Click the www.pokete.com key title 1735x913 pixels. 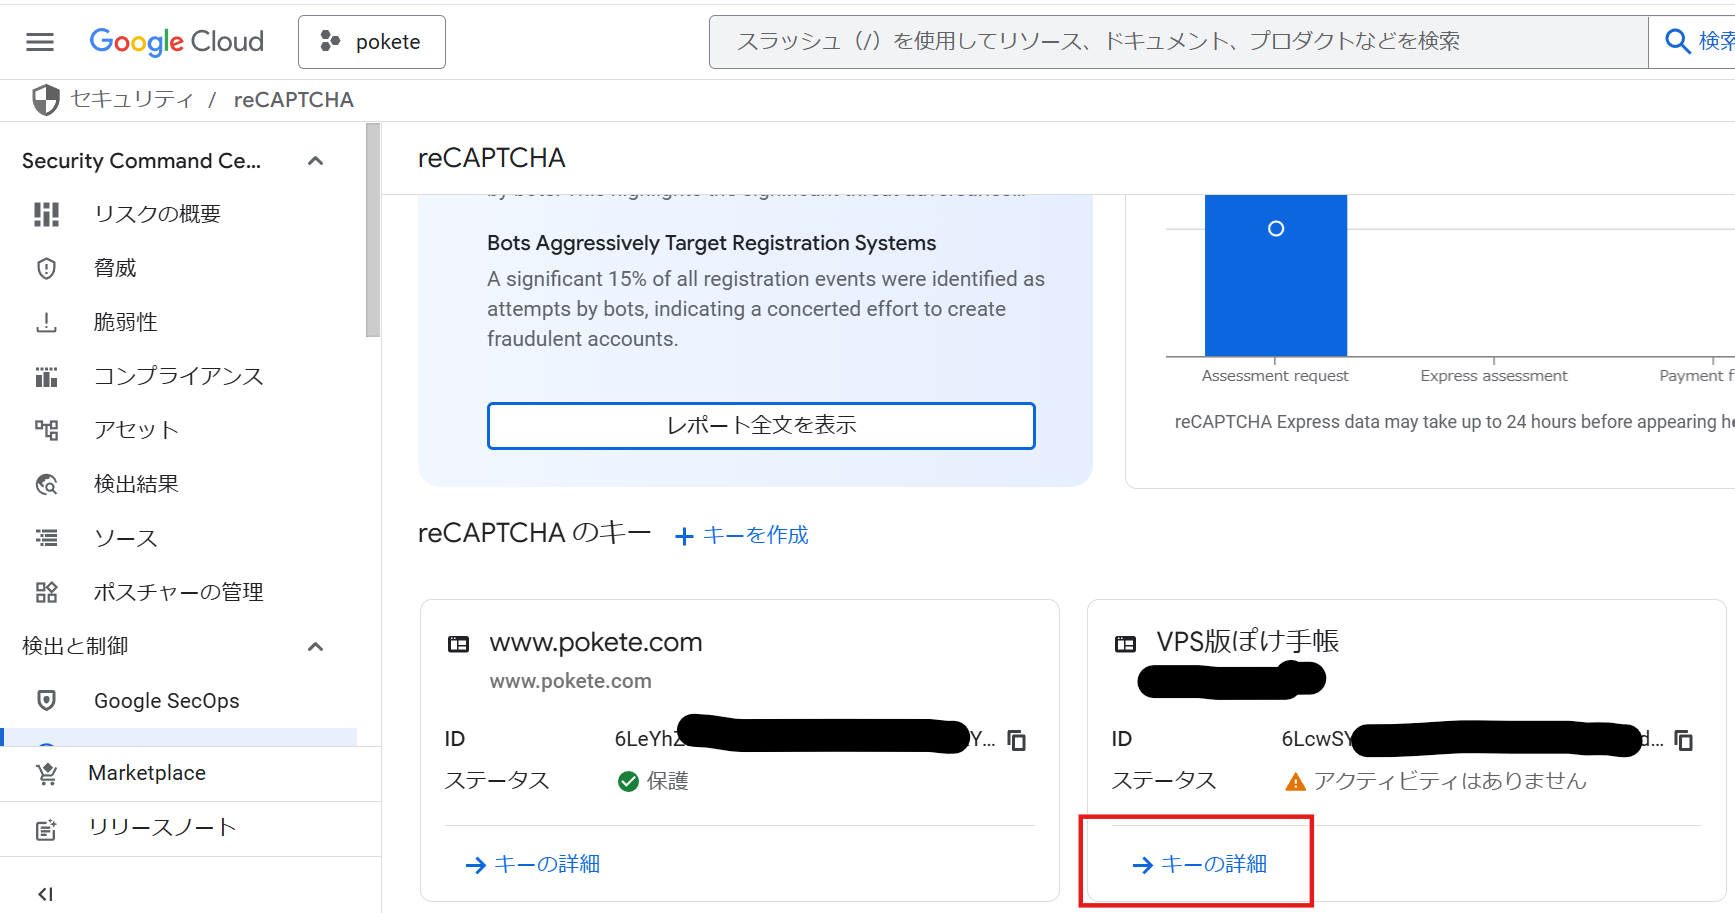coord(596,642)
